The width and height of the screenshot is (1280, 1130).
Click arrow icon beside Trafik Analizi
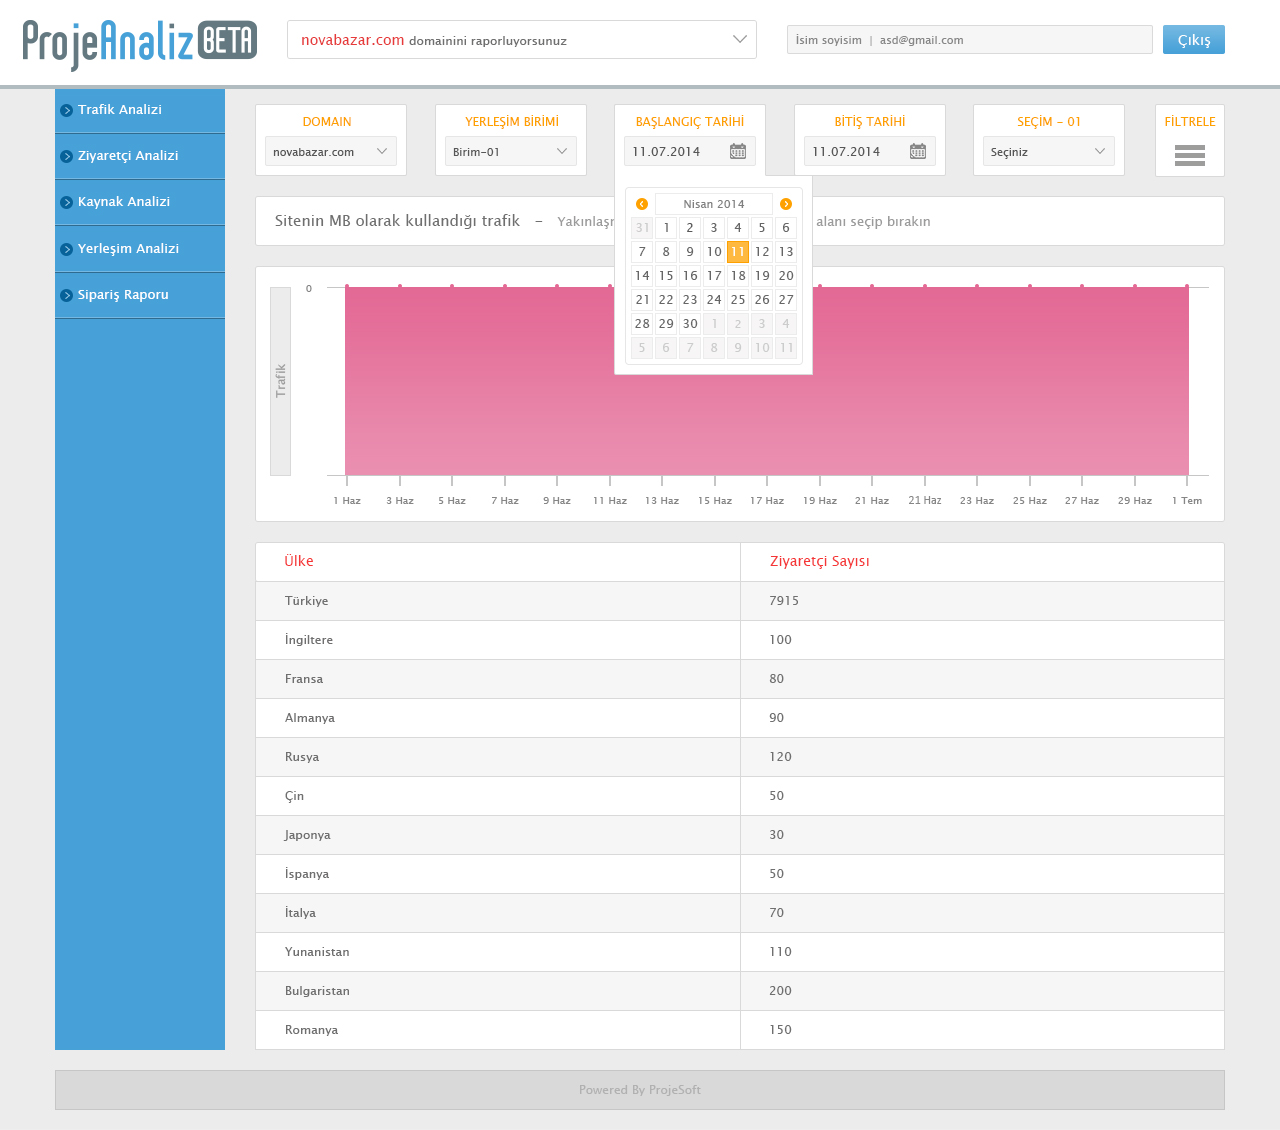pyautogui.click(x=67, y=110)
